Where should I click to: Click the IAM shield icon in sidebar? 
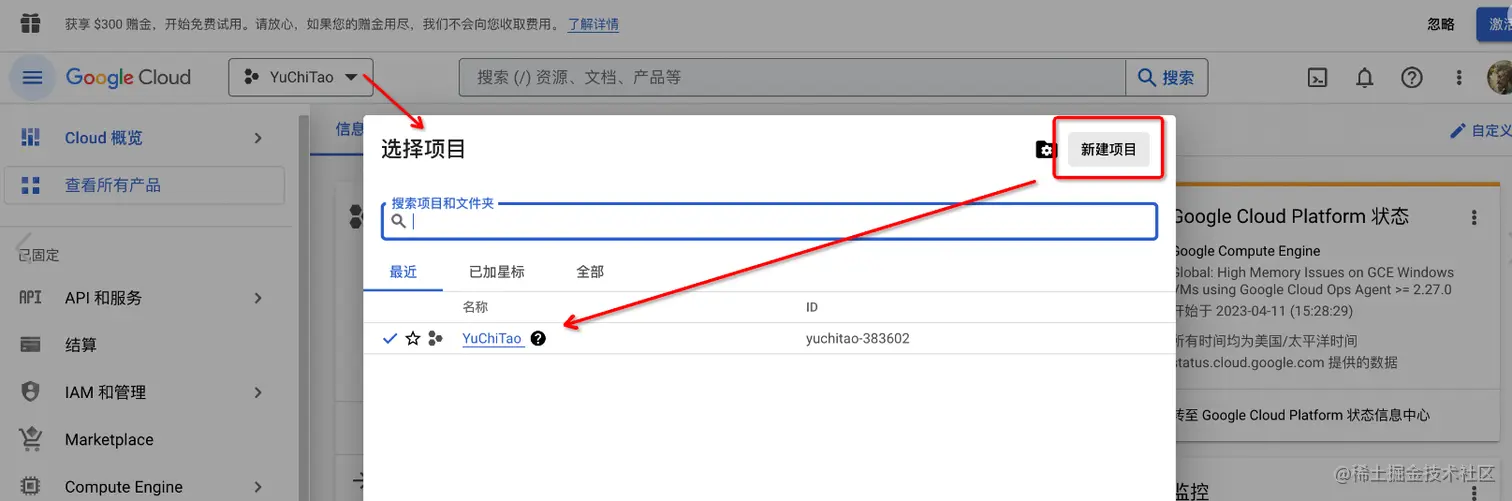click(31, 392)
